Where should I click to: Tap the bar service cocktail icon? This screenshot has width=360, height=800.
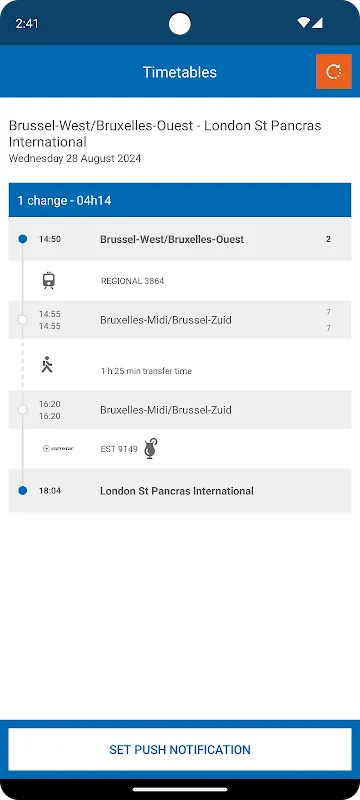tap(150, 448)
